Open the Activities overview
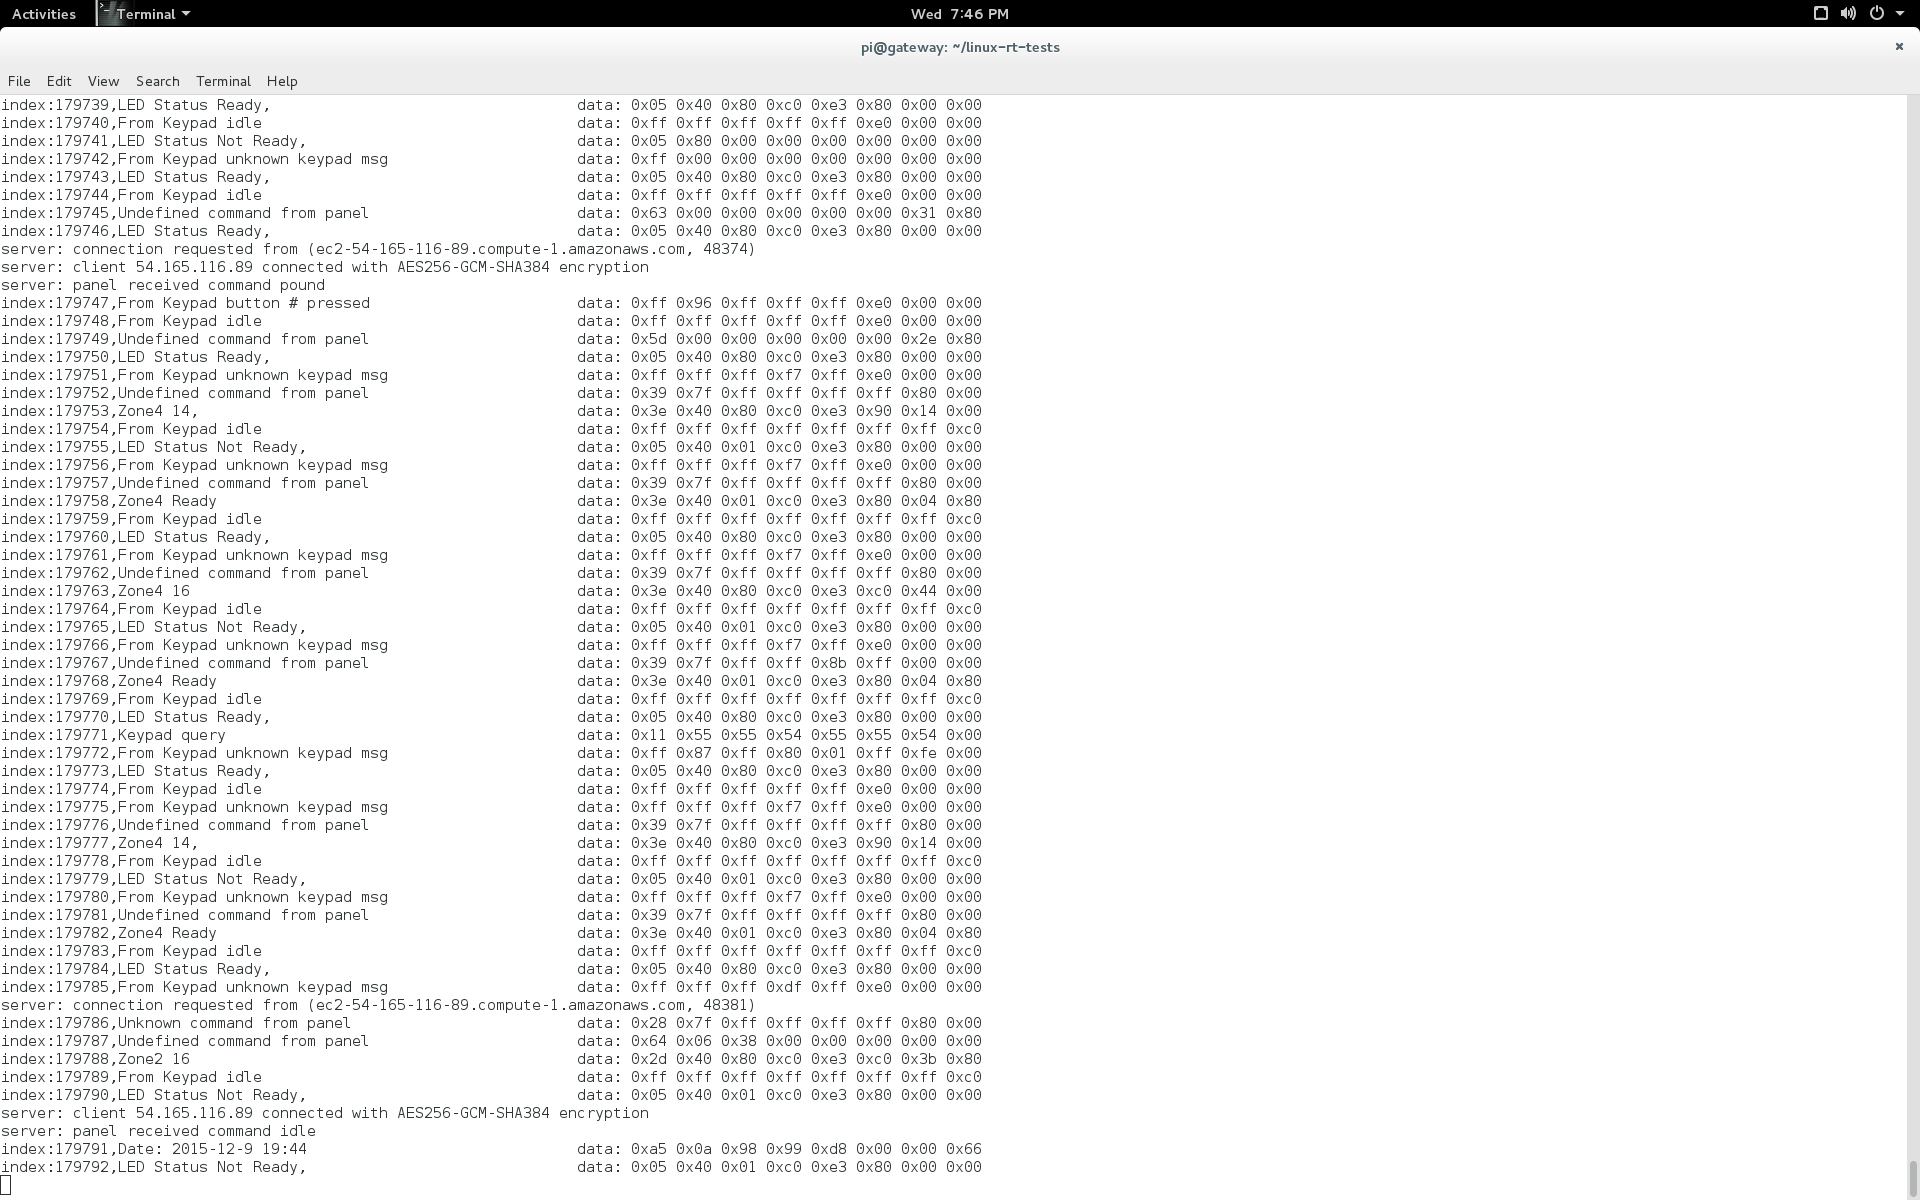The image size is (1920, 1200). tap(43, 14)
